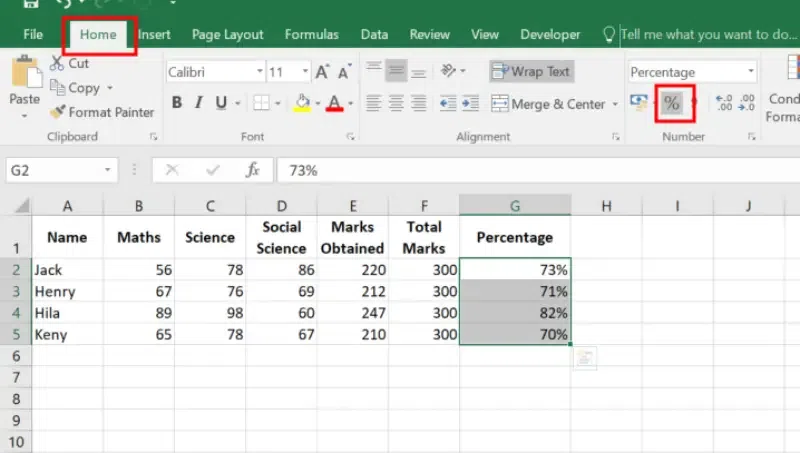Viewport: 800px width, 453px height.
Task: Click the Insert Function fx icon
Action: click(253, 170)
